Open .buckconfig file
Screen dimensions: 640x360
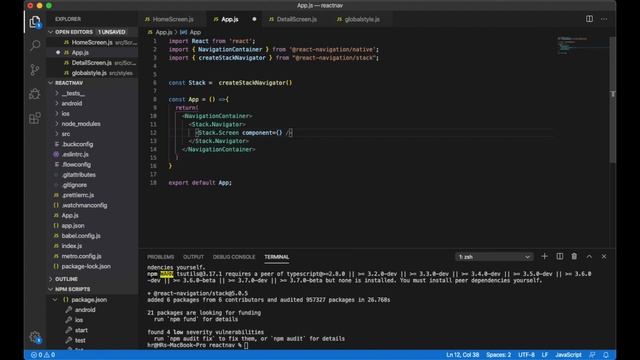pyautogui.click(x=77, y=144)
